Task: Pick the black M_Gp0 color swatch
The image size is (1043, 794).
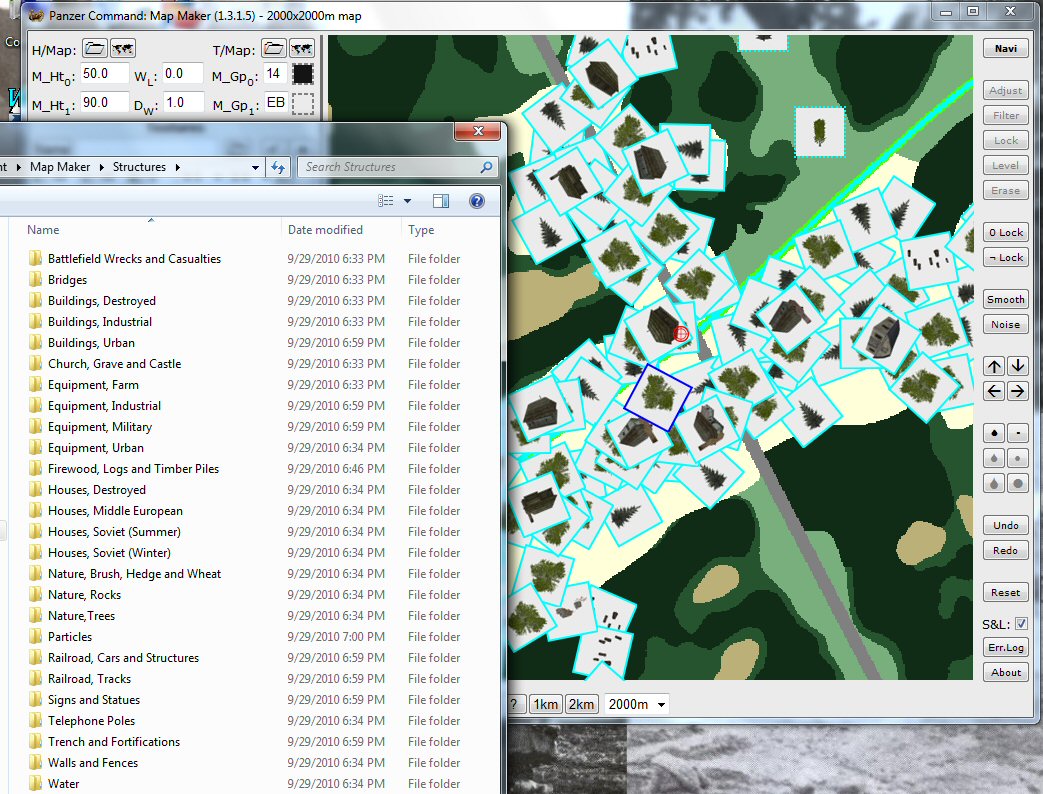Action: point(303,74)
